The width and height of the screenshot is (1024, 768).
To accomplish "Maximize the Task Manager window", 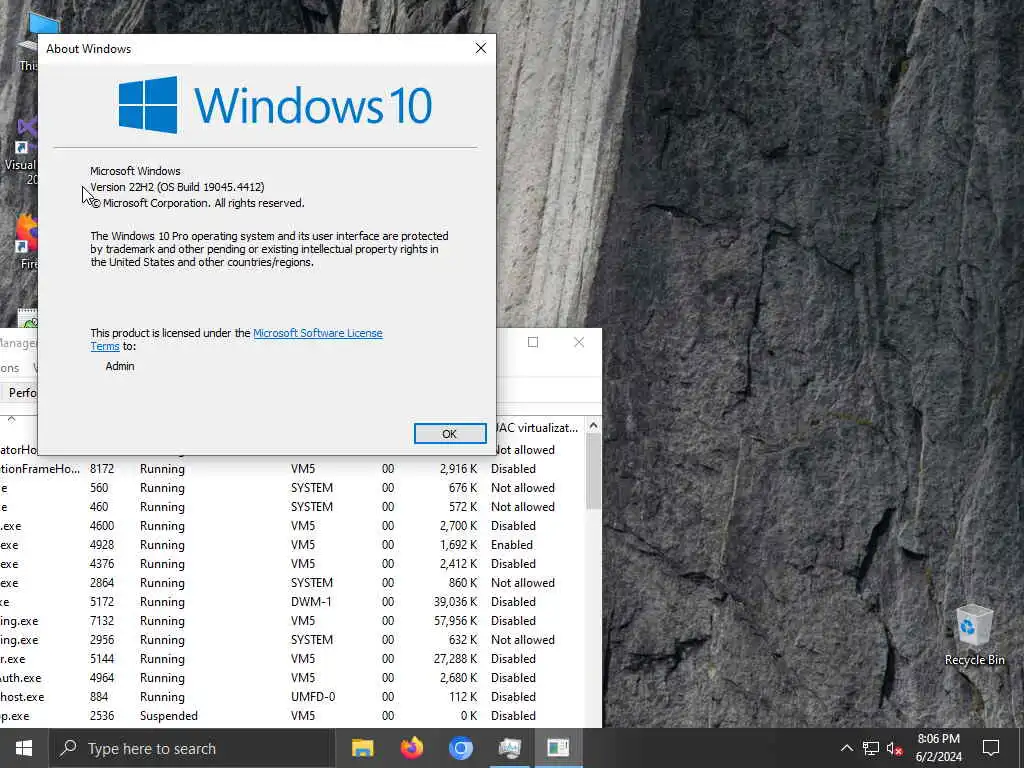I will [533, 342].
